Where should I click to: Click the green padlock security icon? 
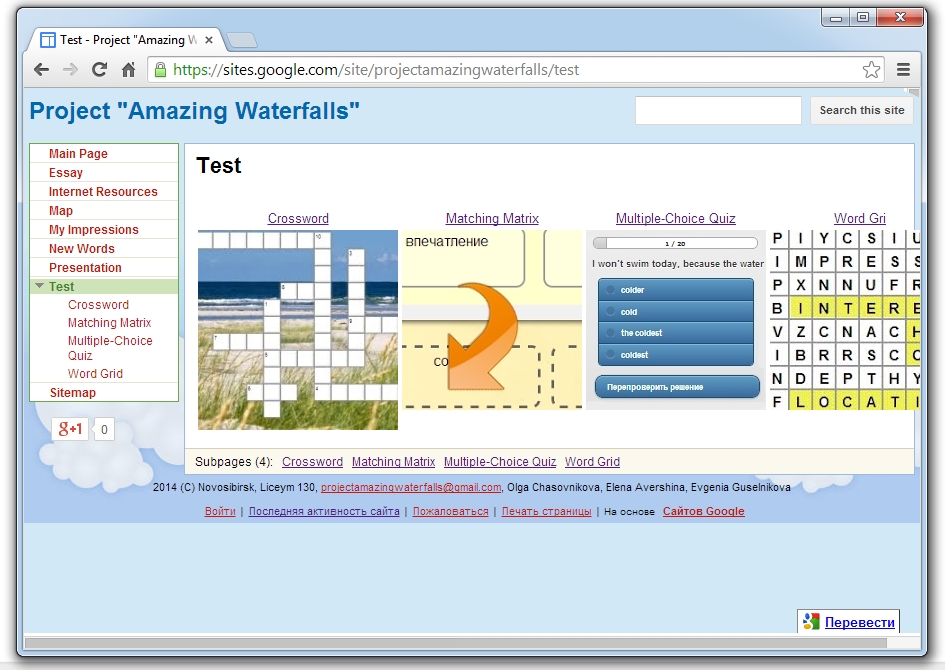click(160, 70)
